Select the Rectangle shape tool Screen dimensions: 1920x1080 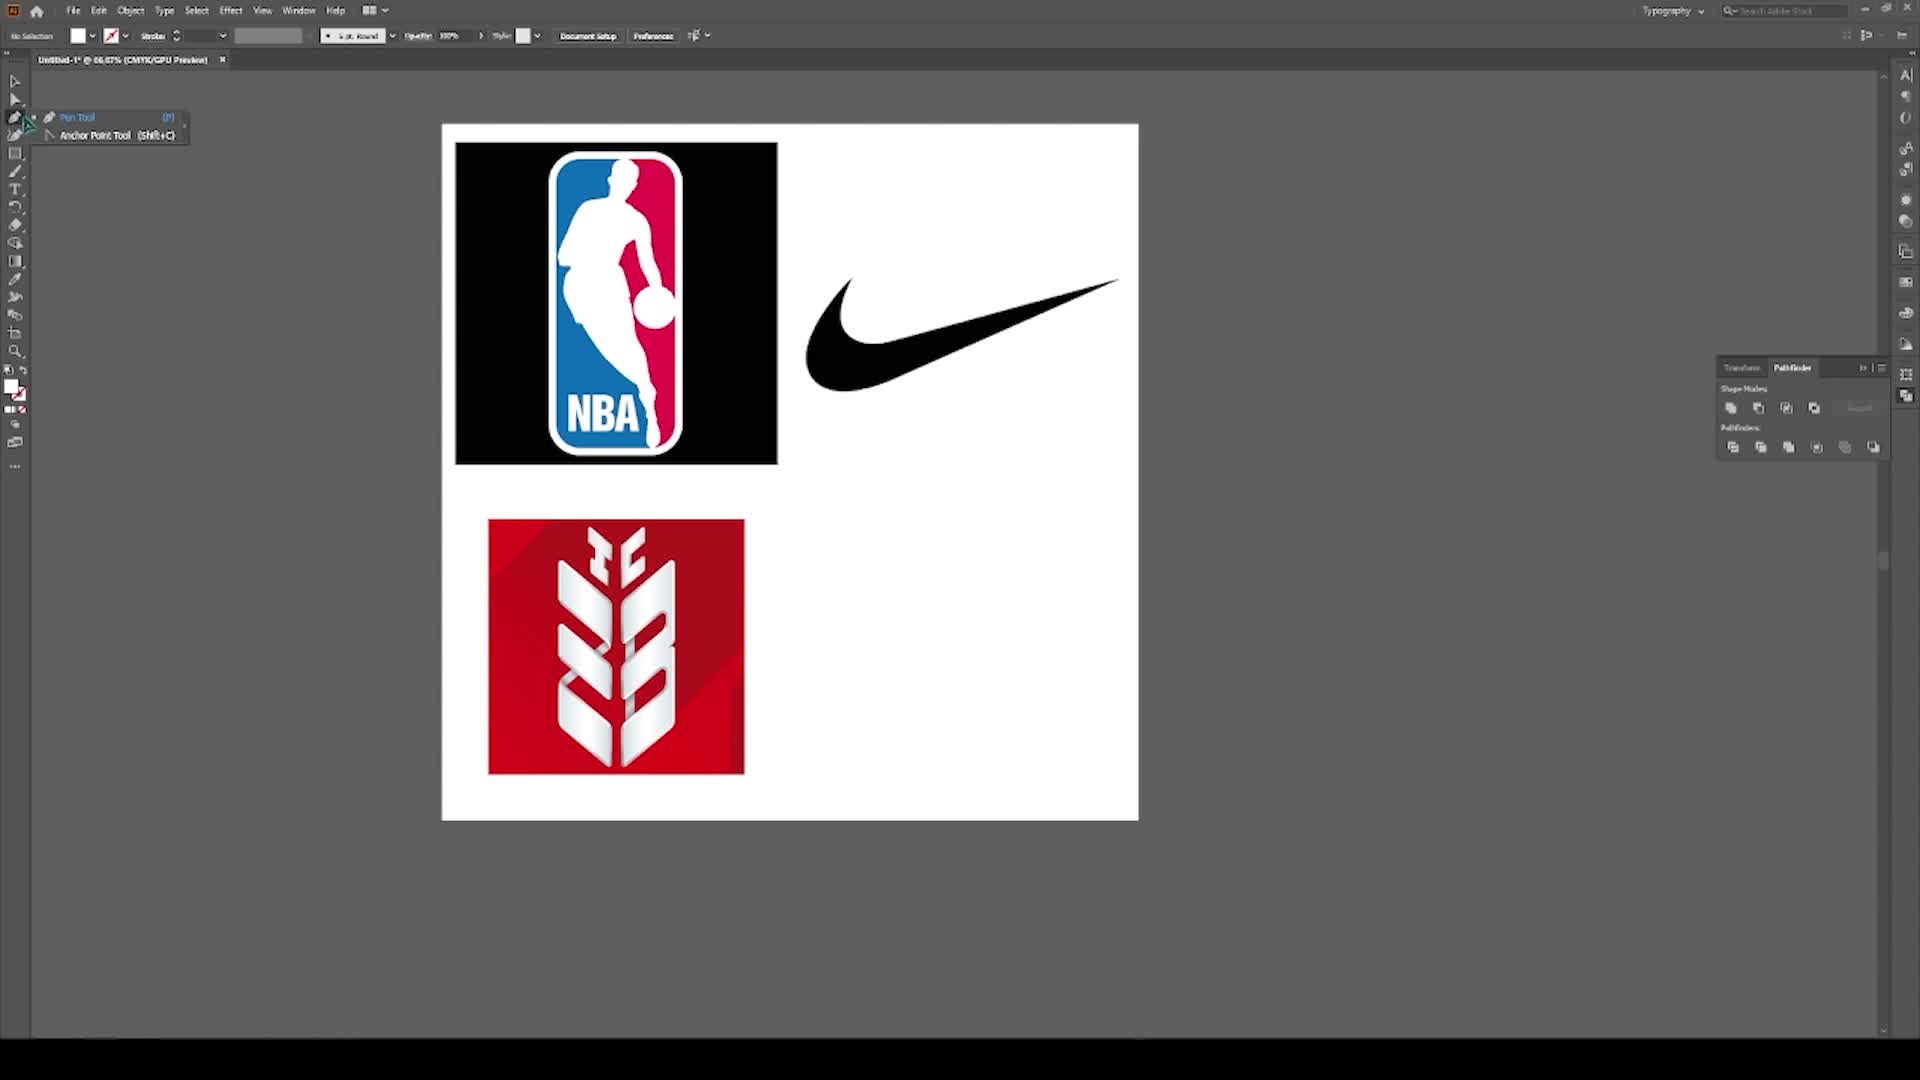tap(15, 154)
